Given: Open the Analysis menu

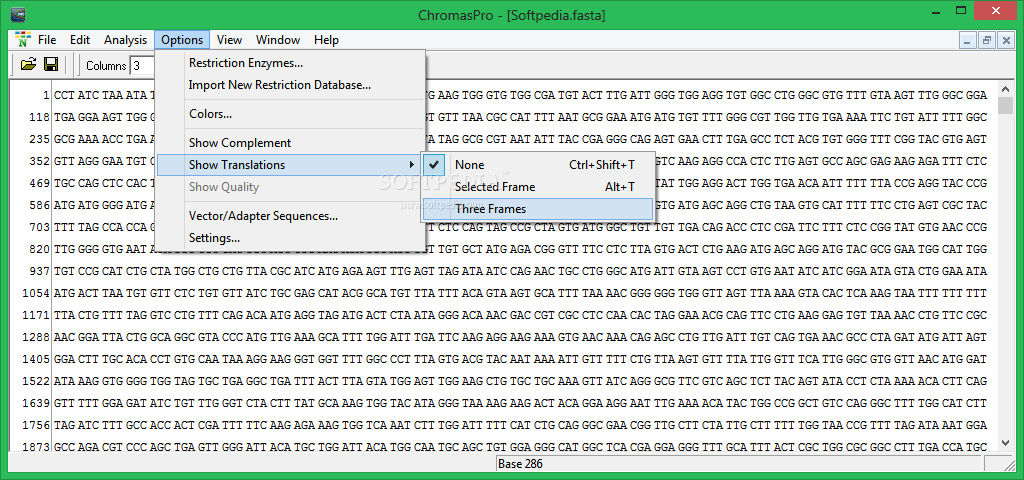Looking at the screenshot, I should click(125, 40).
